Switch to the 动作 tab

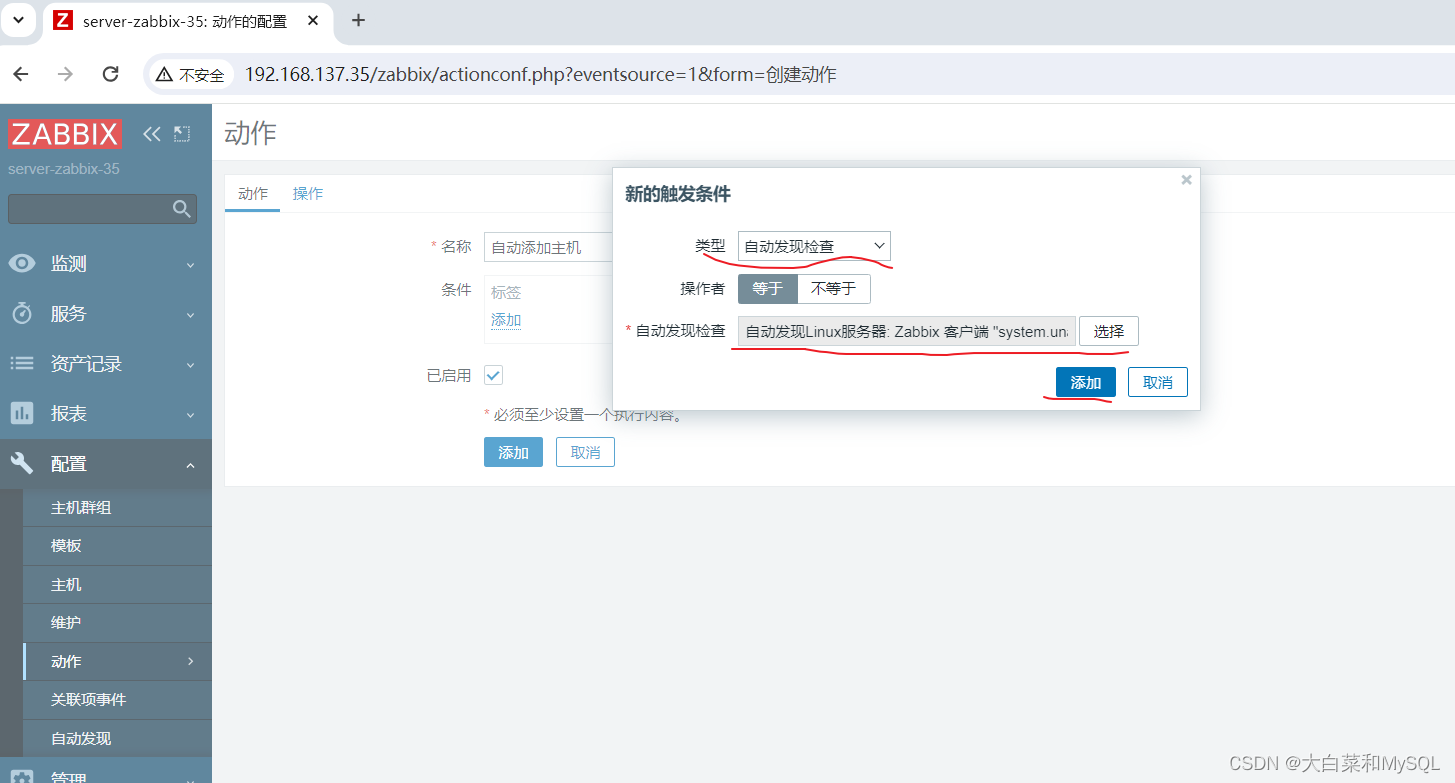(253, 194)
